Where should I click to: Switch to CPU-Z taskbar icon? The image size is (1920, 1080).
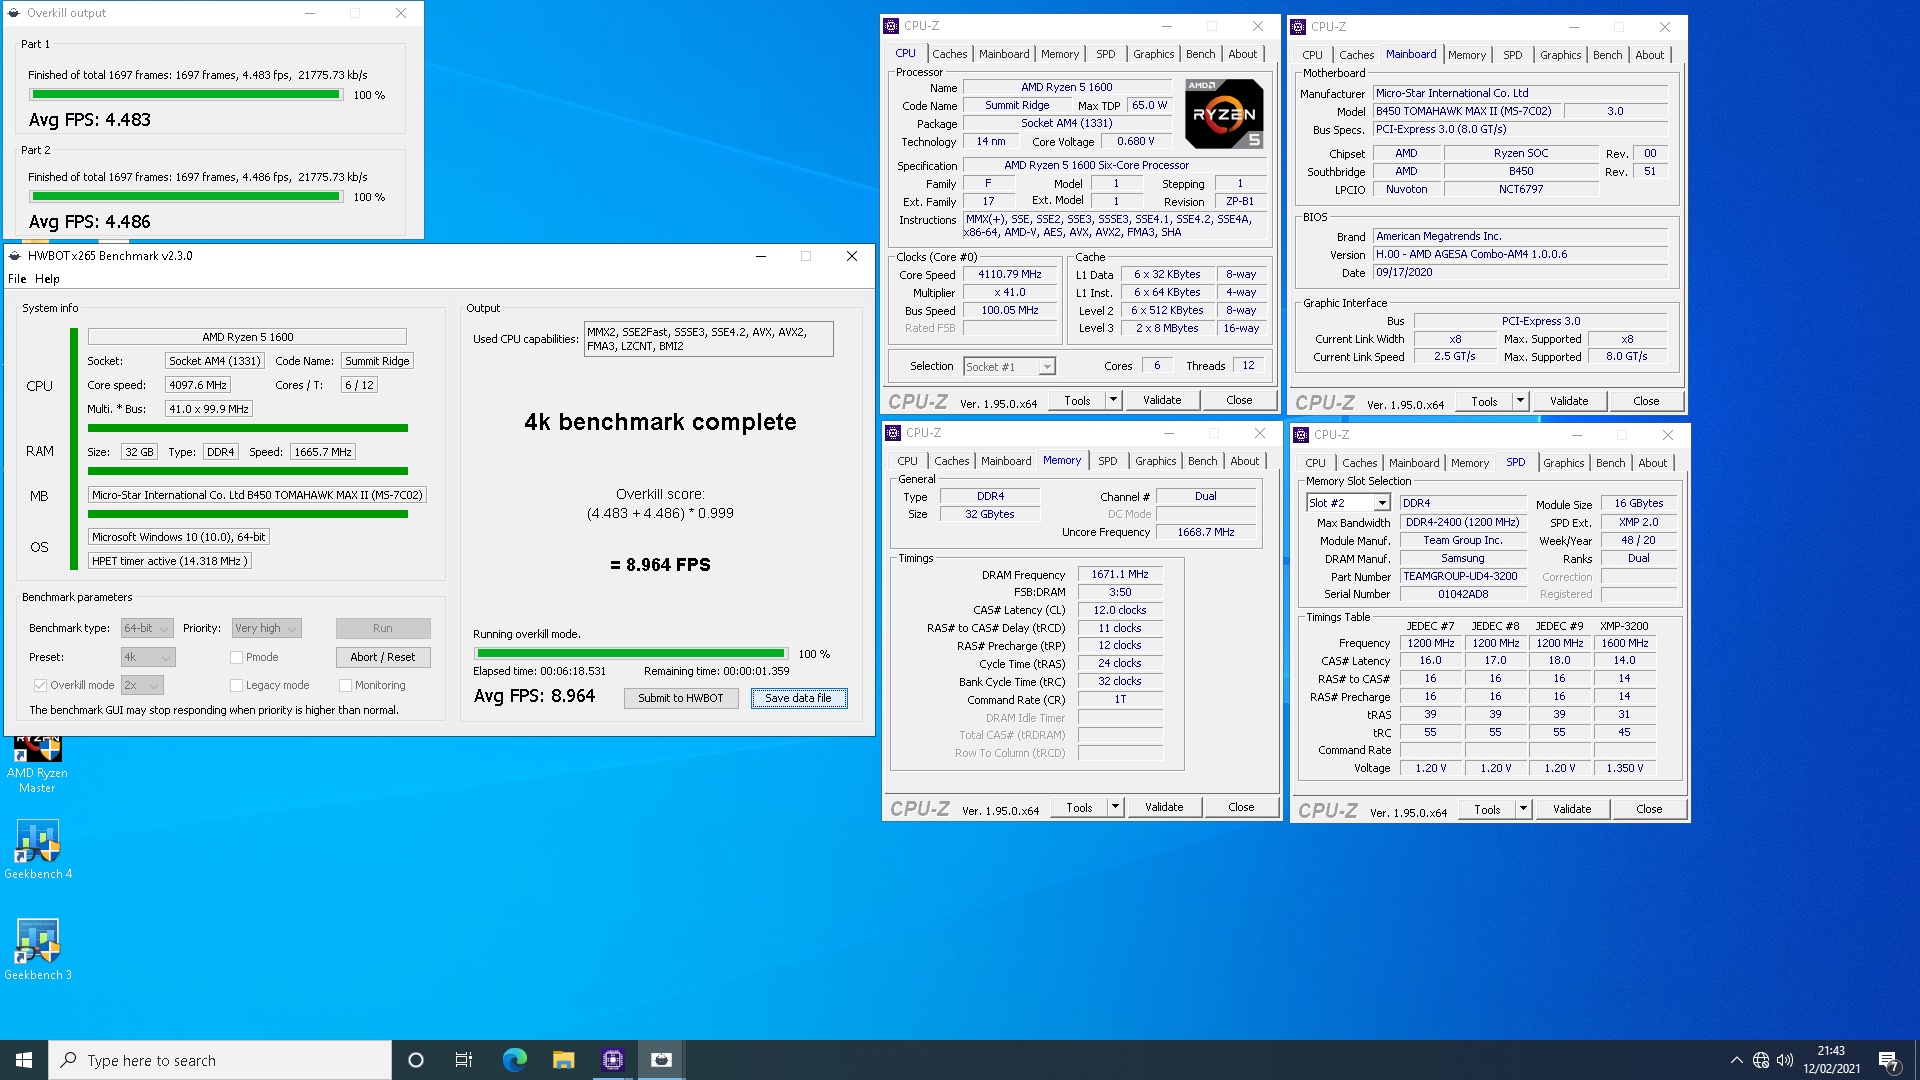point(612,1060)
